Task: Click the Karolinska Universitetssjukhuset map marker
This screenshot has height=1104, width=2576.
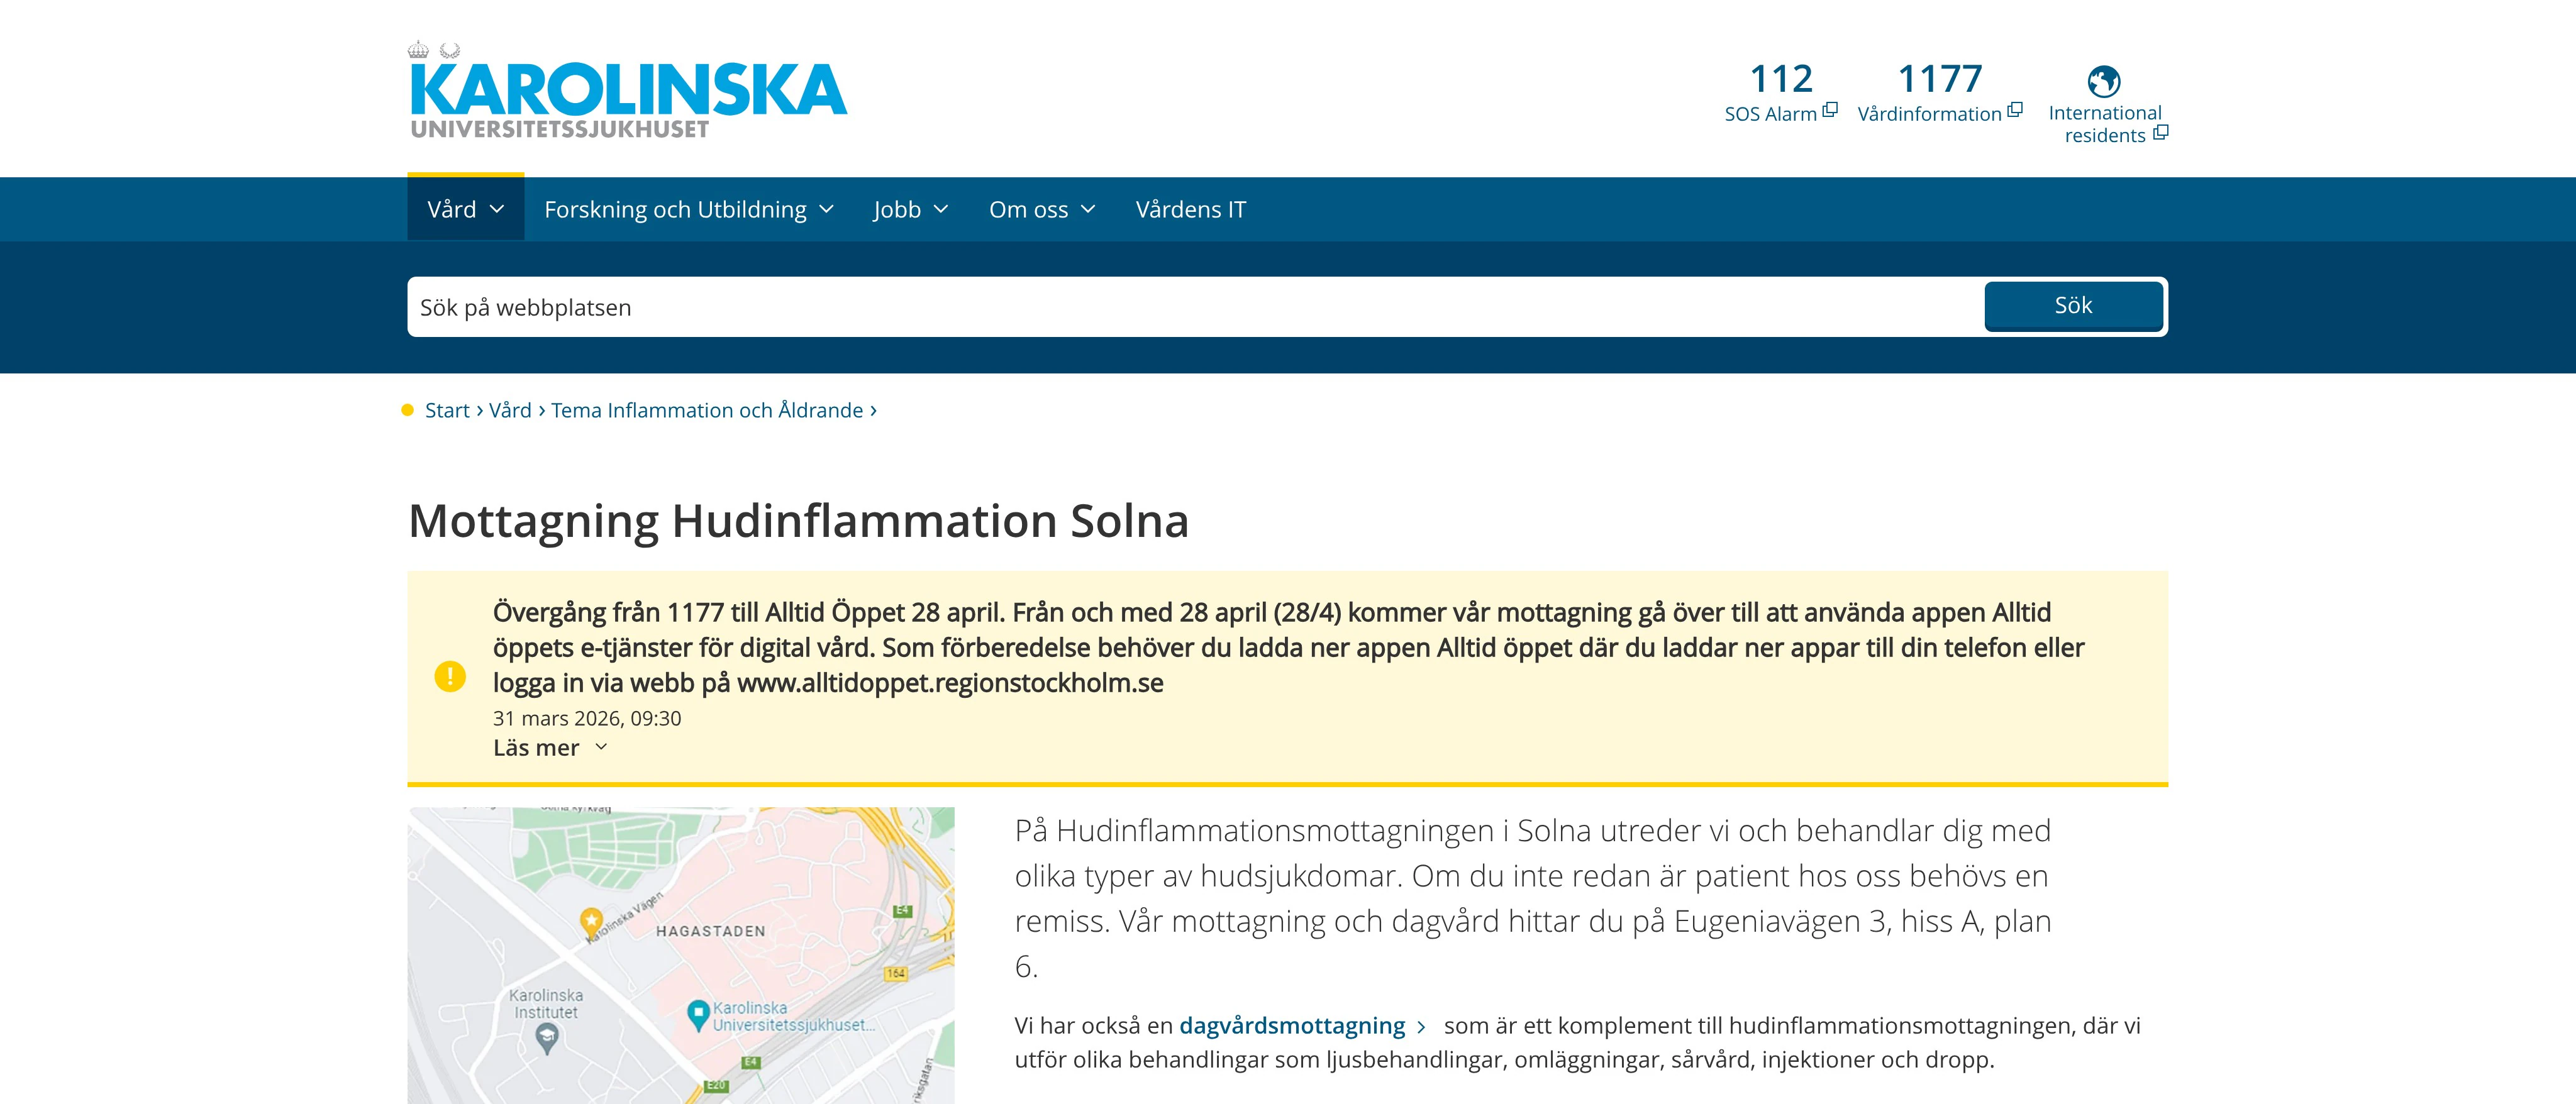Action: coord(698,1015)
